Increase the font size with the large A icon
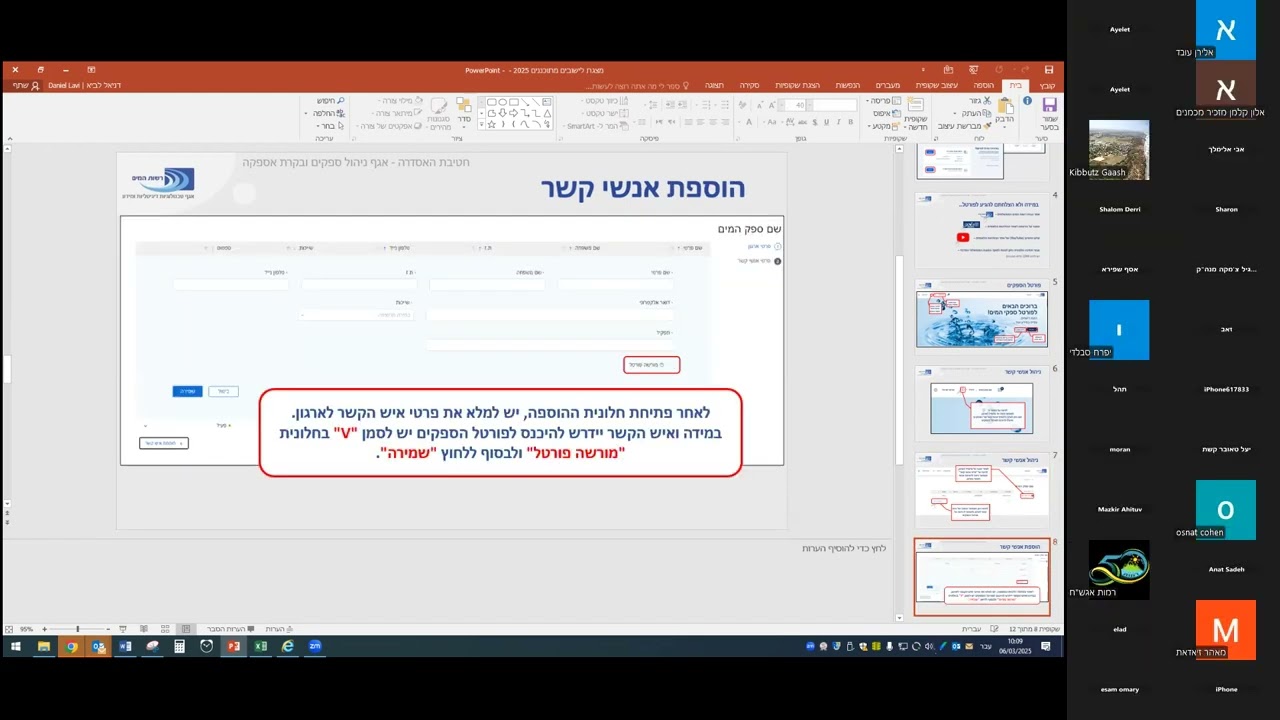The height and width of the screenshot is (720, 1280). (772, 105)
